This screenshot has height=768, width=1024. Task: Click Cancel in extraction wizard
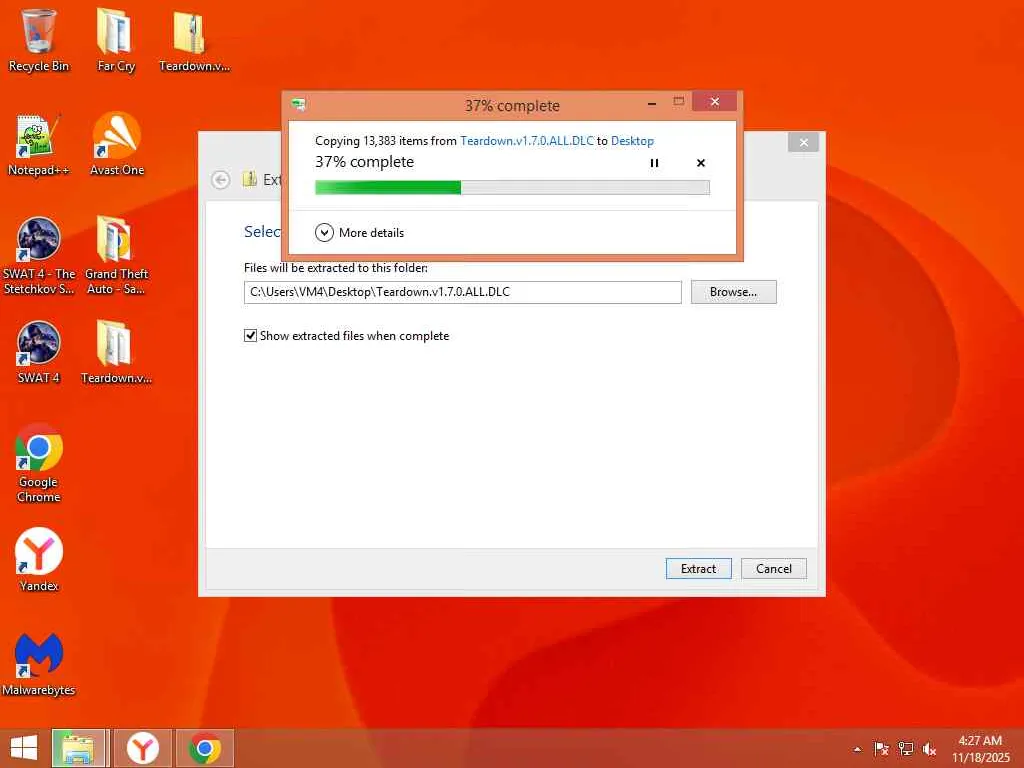click(x=774, y=569)
